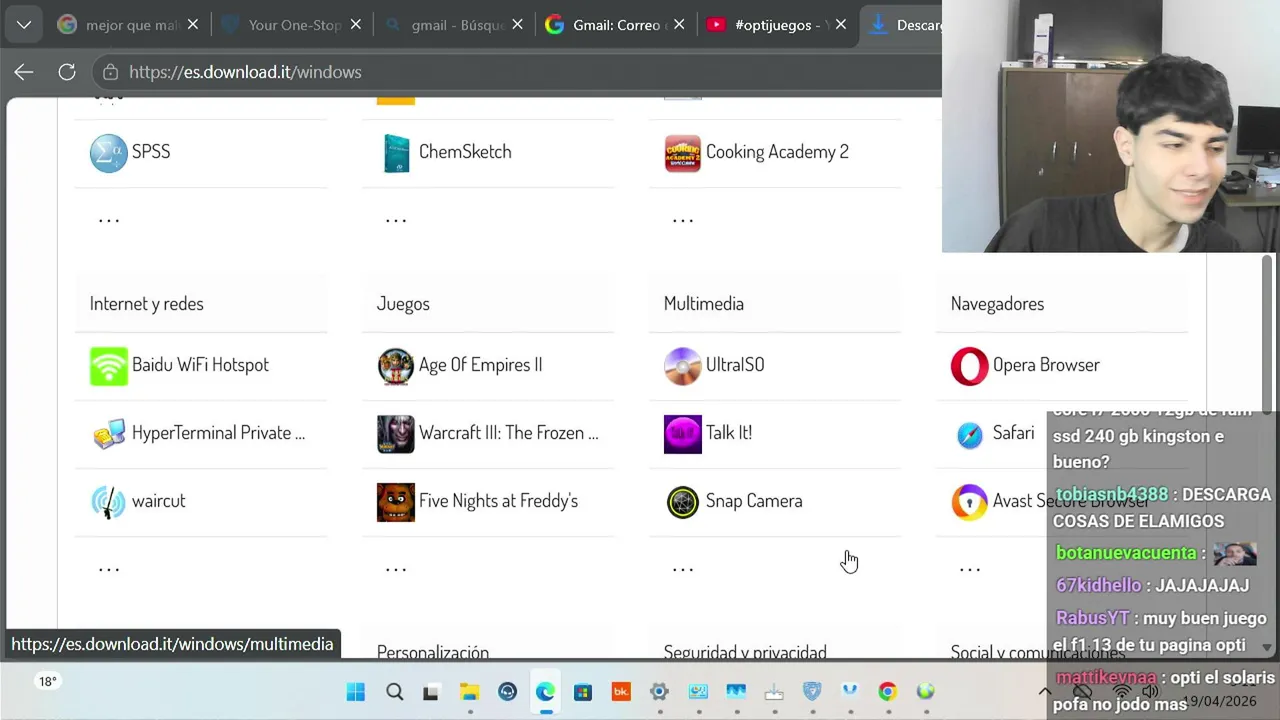
Task: Open the Snap Camera icon
Action: [683, 502]
